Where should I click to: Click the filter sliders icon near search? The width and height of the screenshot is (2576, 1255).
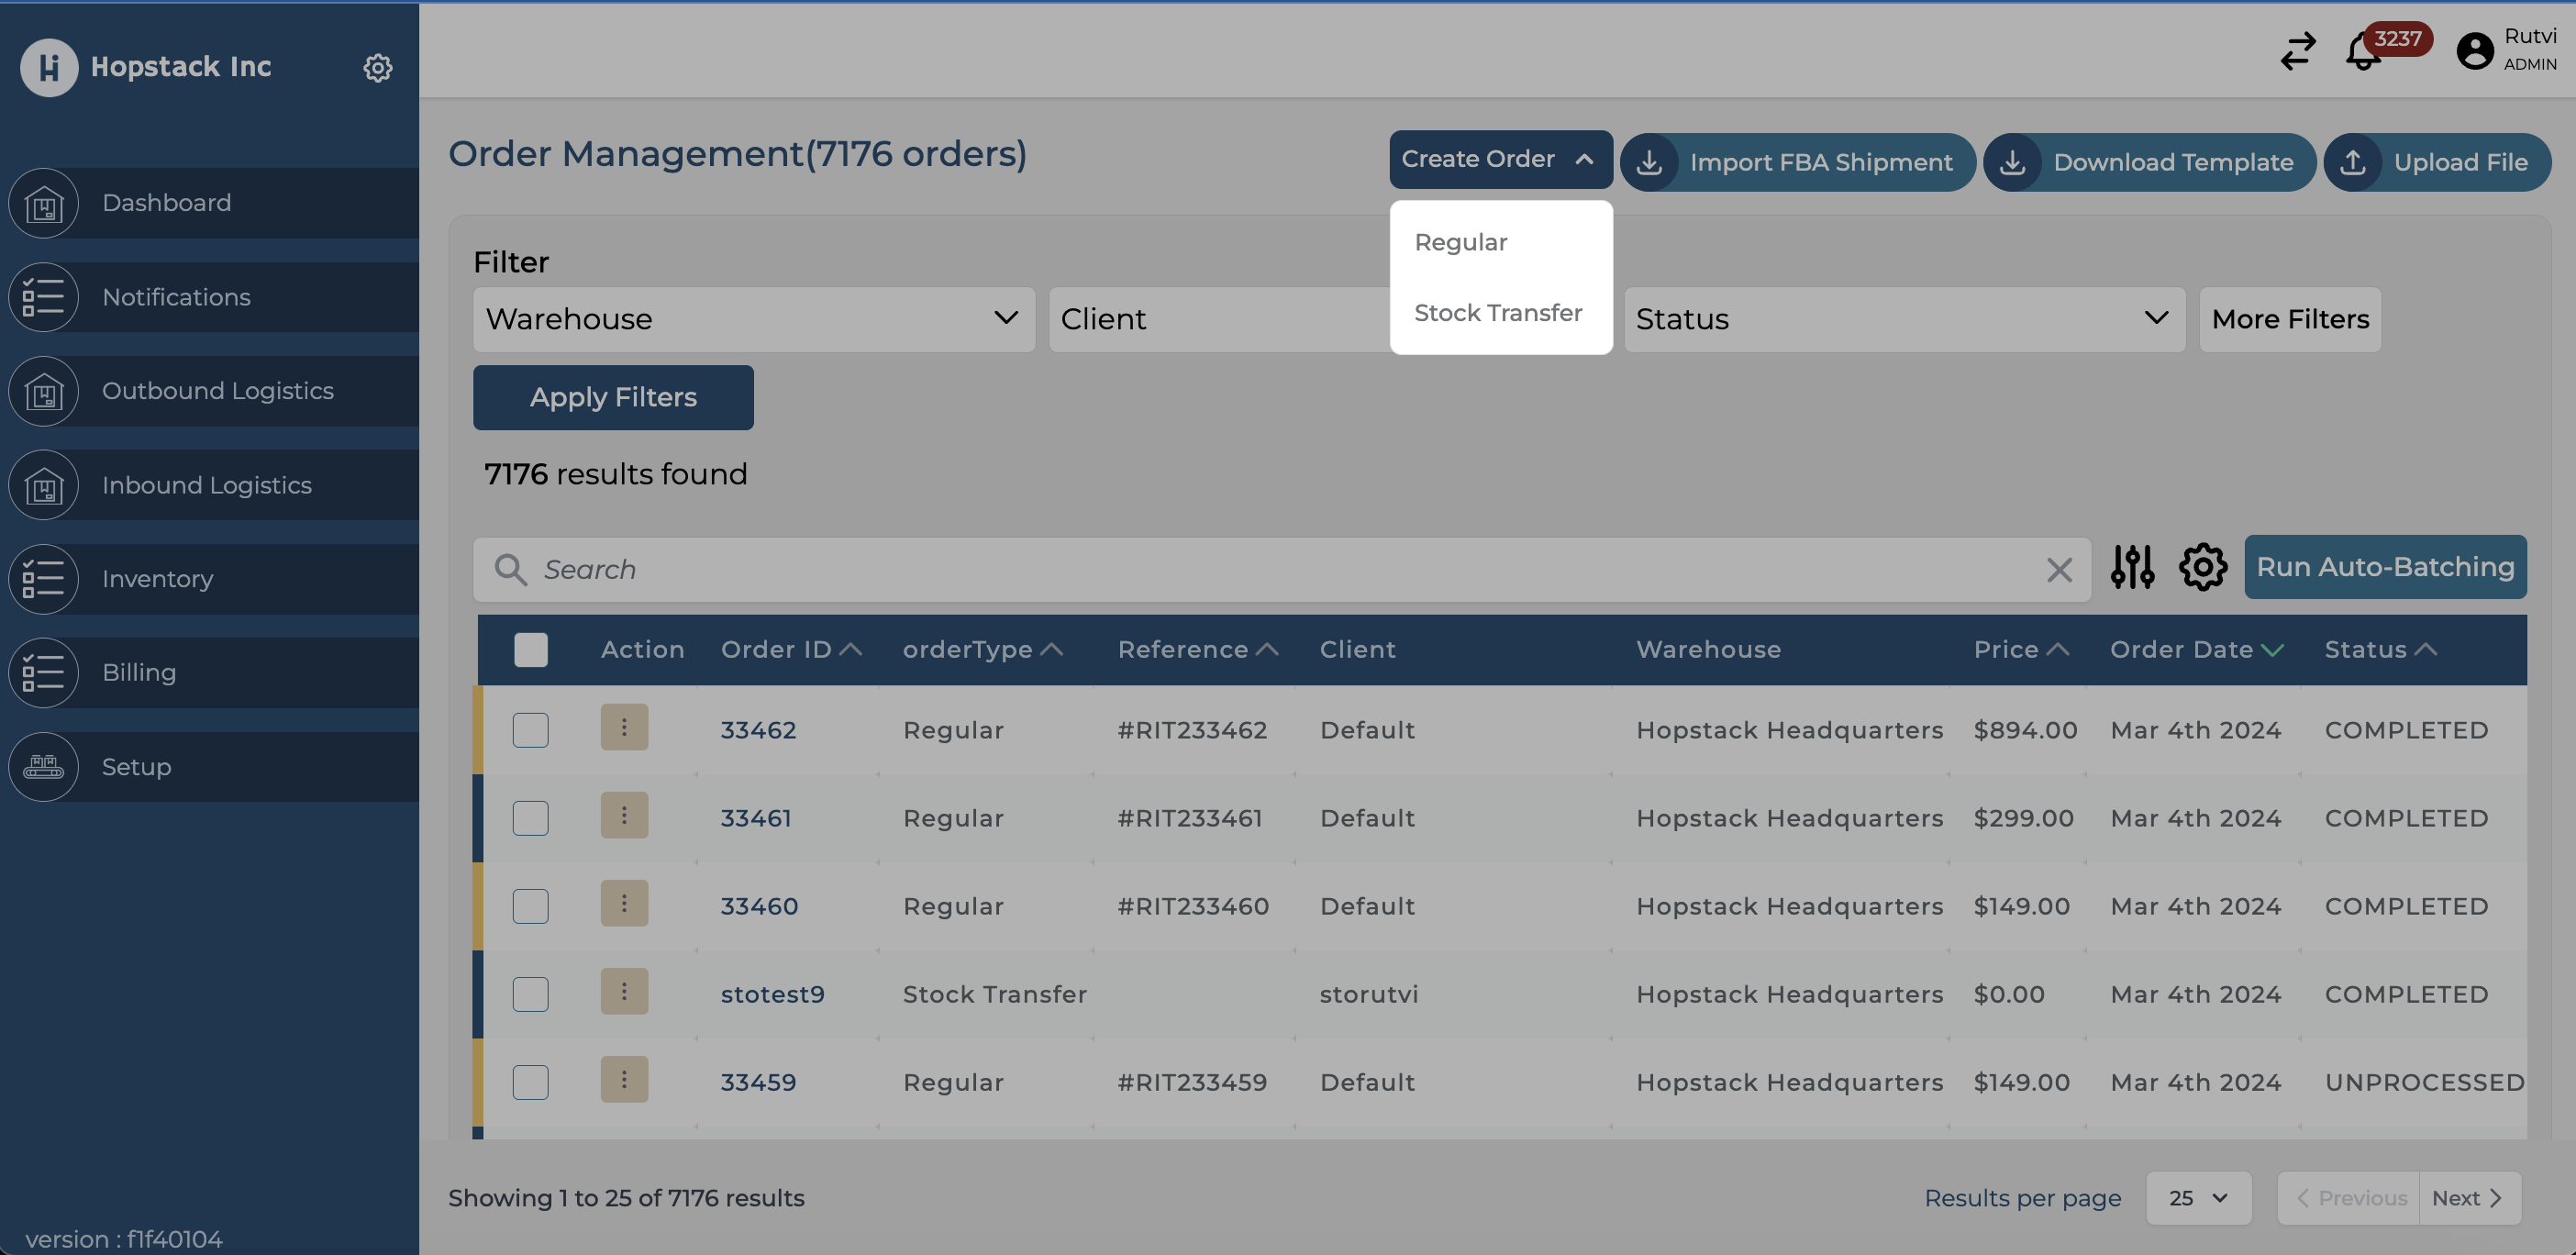pos(2132,567)
